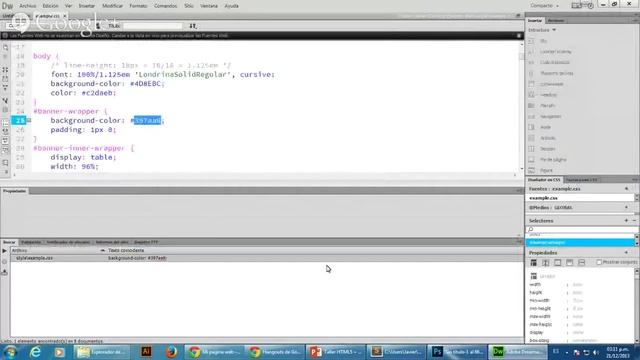Insert a Navigation element
Image resolution: width=640 pixels, height=360 pixels.
(550, 116)
